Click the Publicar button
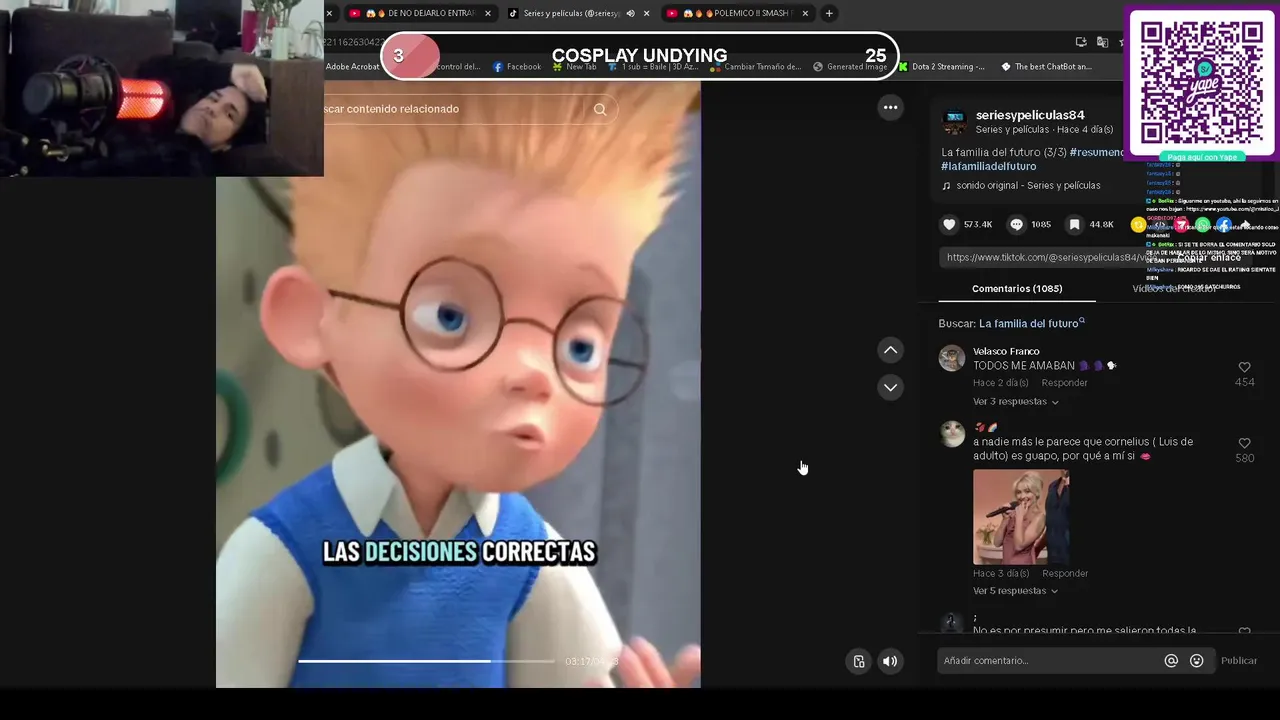This screenshot has height=720, width=1280. coord(1239,661)
